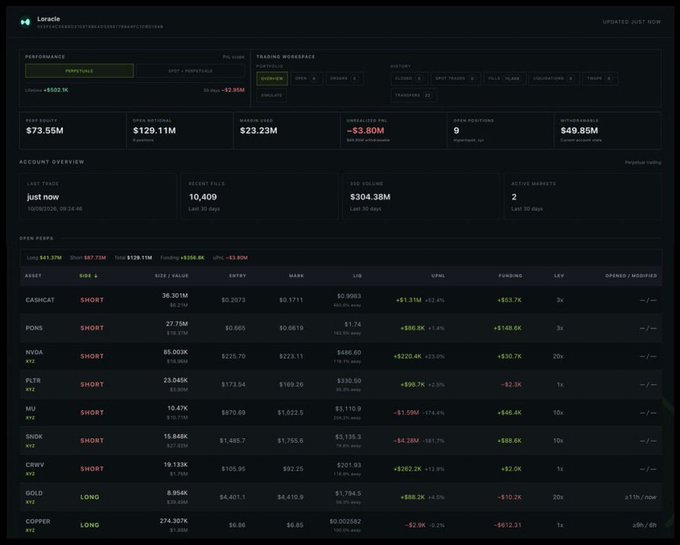Click the Last Trade 'just now' value
This screenshot has height=545, width=680.
click(43, 197)
